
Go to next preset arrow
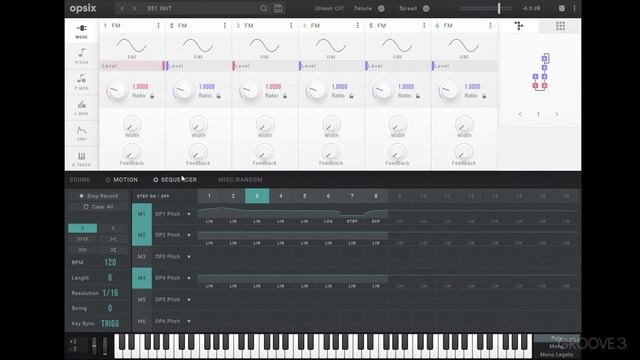click(134, 8)
